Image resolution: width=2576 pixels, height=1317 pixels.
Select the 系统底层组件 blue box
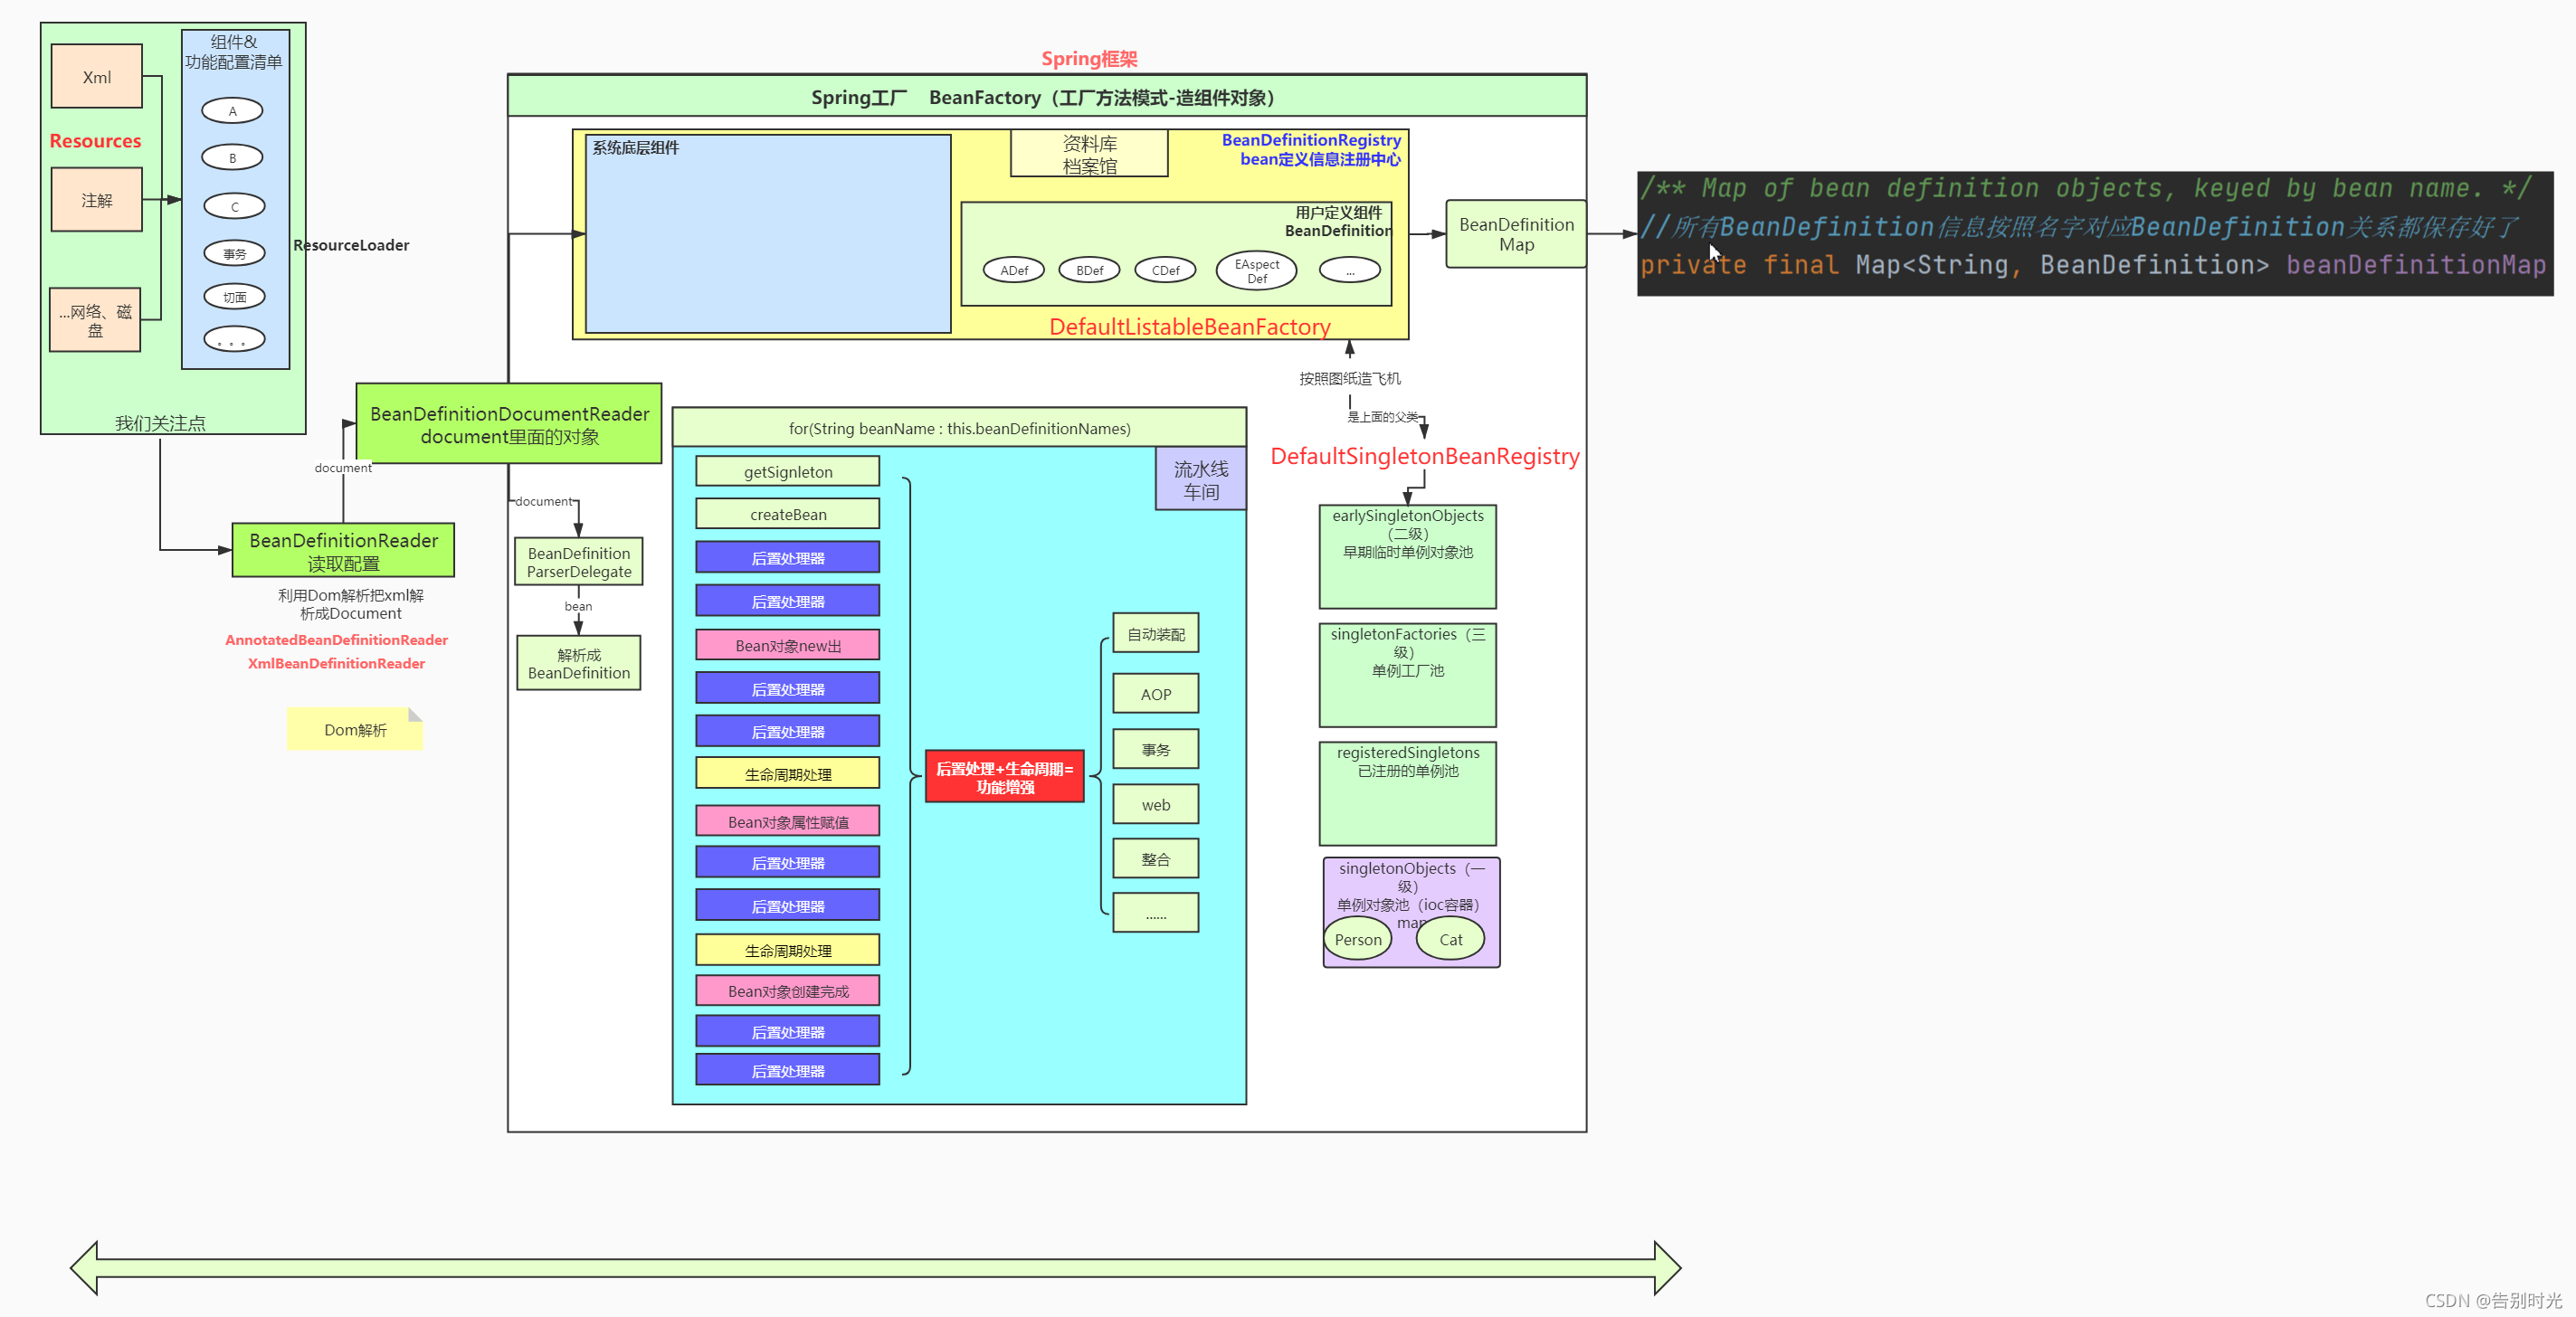768,234
